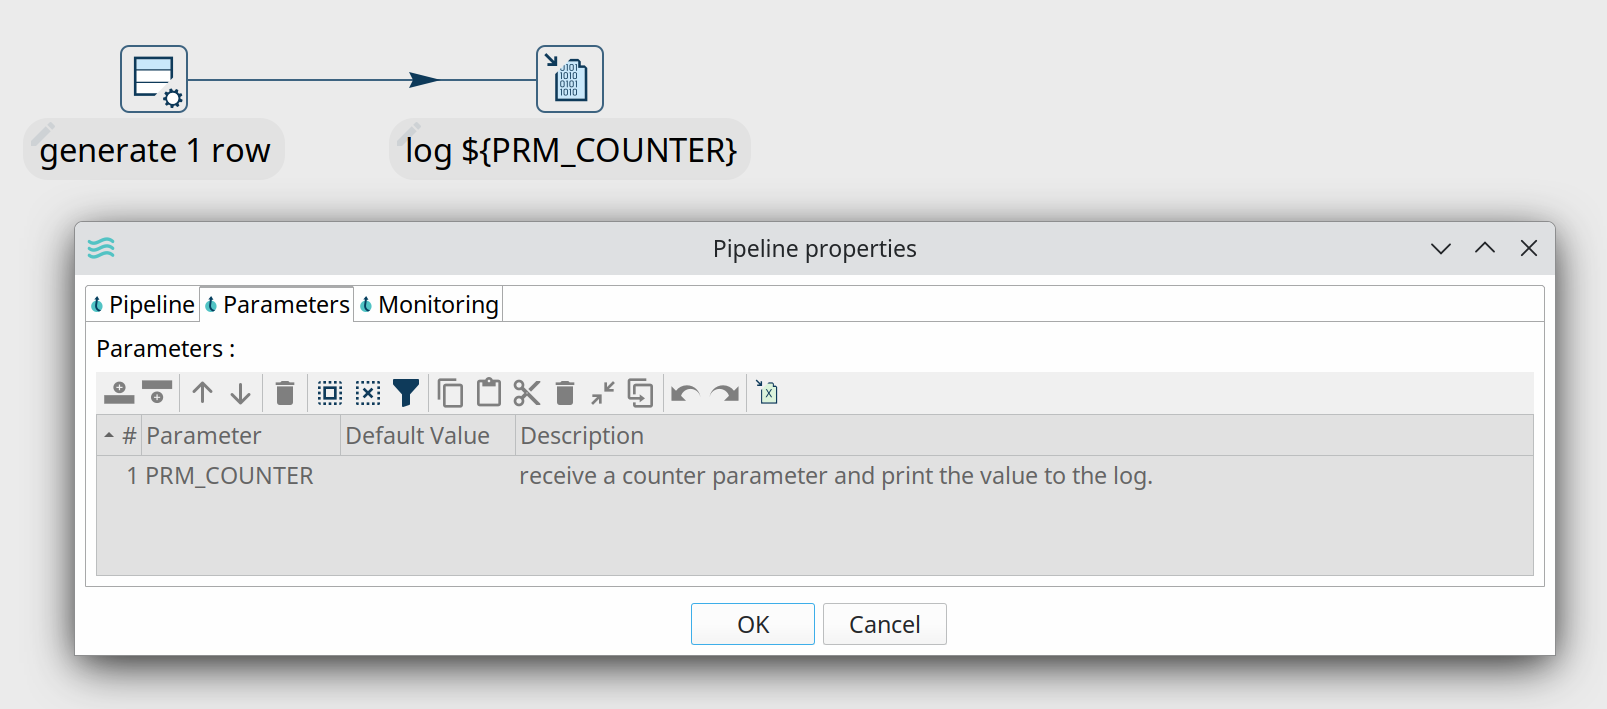Click the select all rows icon
The height and width of the screenshot is (709, 1607).
330,393
